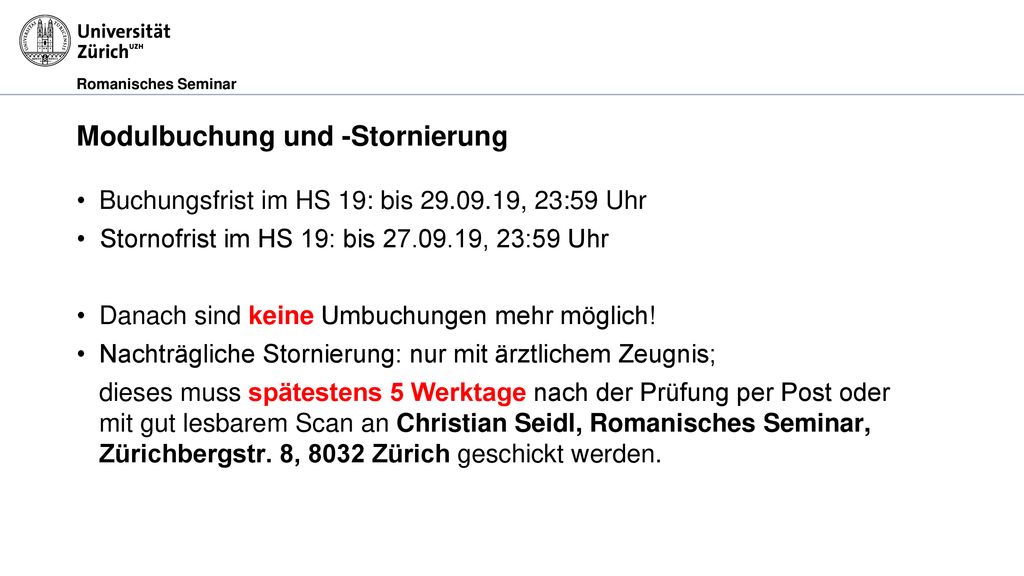Click the UZH superscript in the logo
Screen dimensions: 1024x576
[x=136, y=47]
